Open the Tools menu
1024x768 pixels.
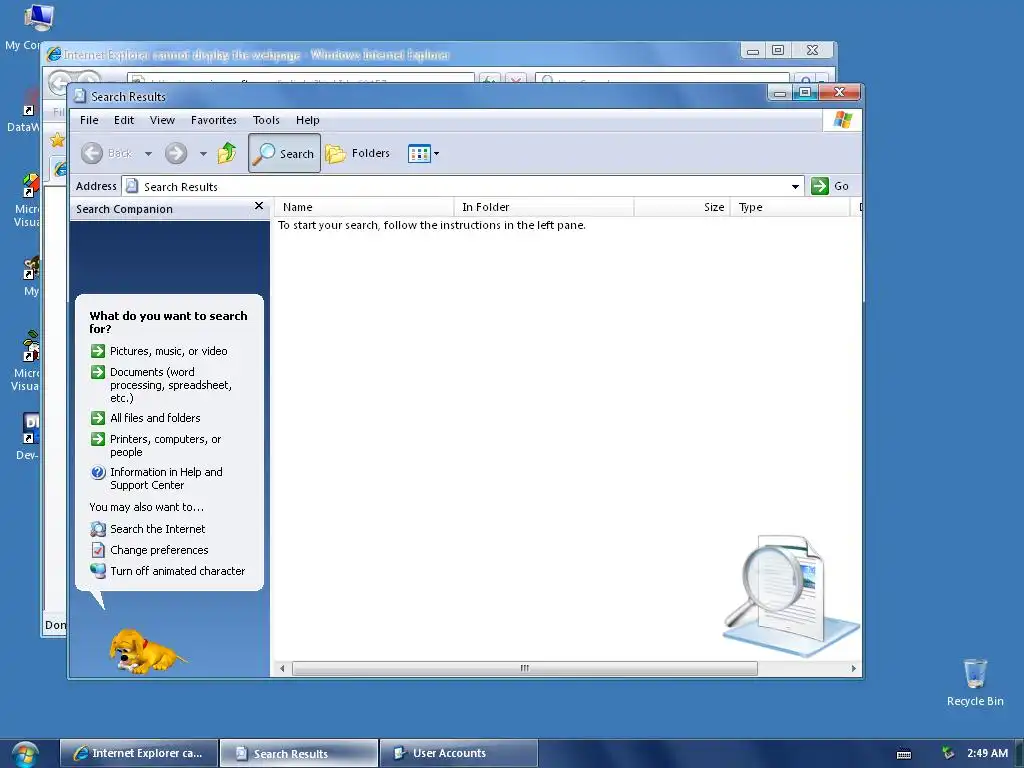click(x=266, y=120)
